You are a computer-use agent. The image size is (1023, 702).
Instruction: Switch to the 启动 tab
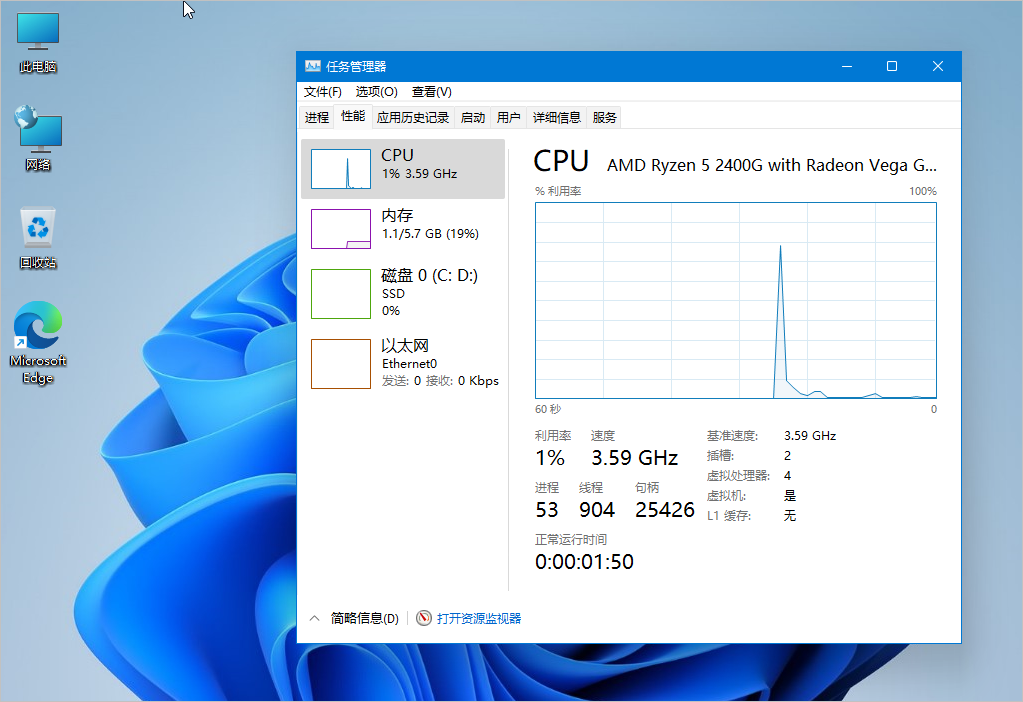(x=472, y=117)
